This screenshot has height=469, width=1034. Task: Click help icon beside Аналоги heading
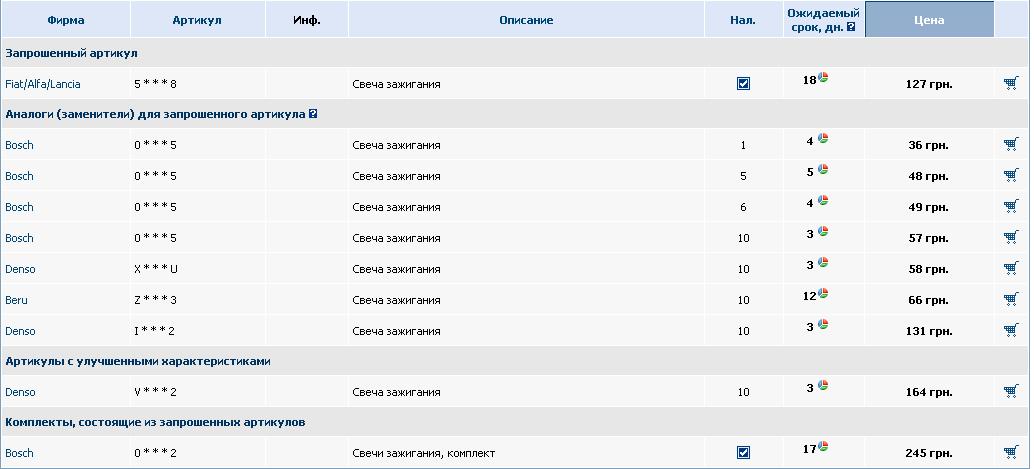click(313, 115)
